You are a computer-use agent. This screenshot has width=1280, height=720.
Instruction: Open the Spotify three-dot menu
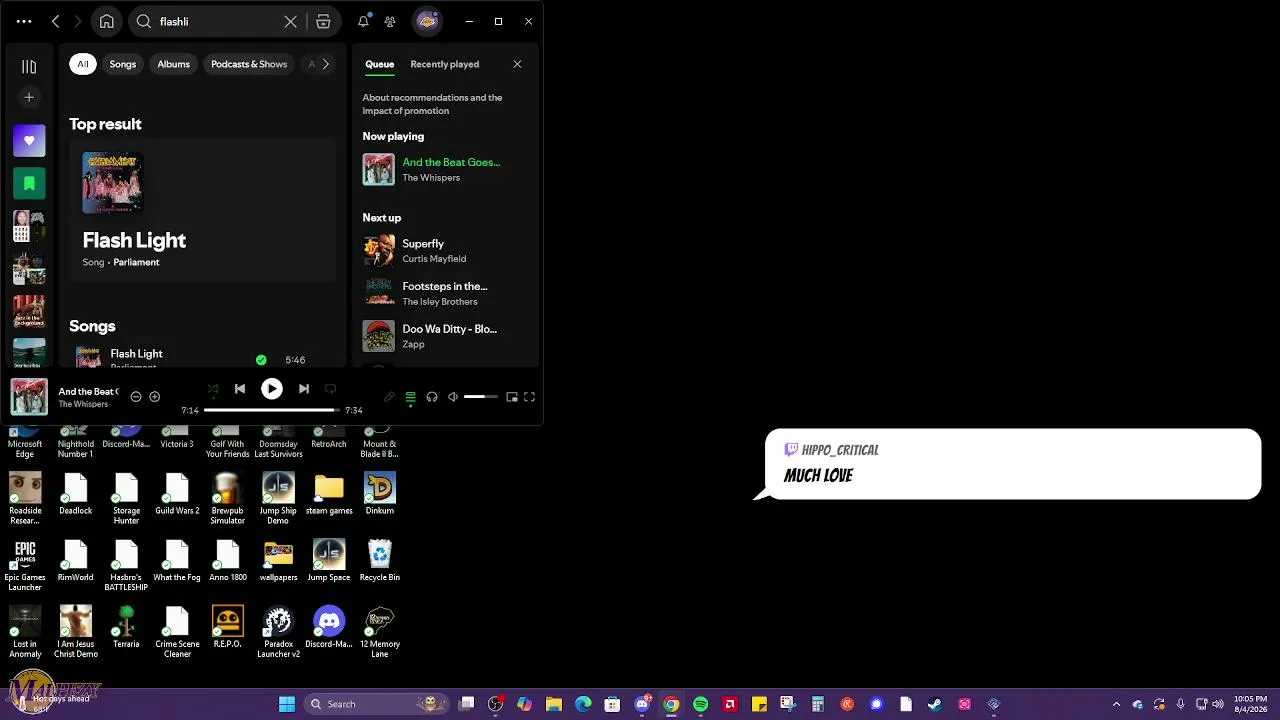pyautogui.click(x=24, y=21)
